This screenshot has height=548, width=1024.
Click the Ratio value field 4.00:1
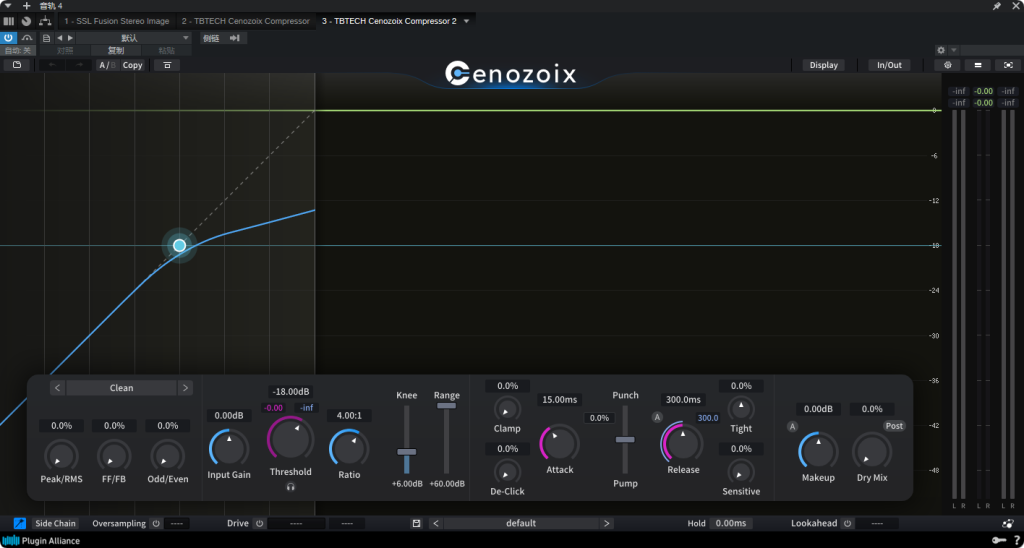(x=349, y=415)
